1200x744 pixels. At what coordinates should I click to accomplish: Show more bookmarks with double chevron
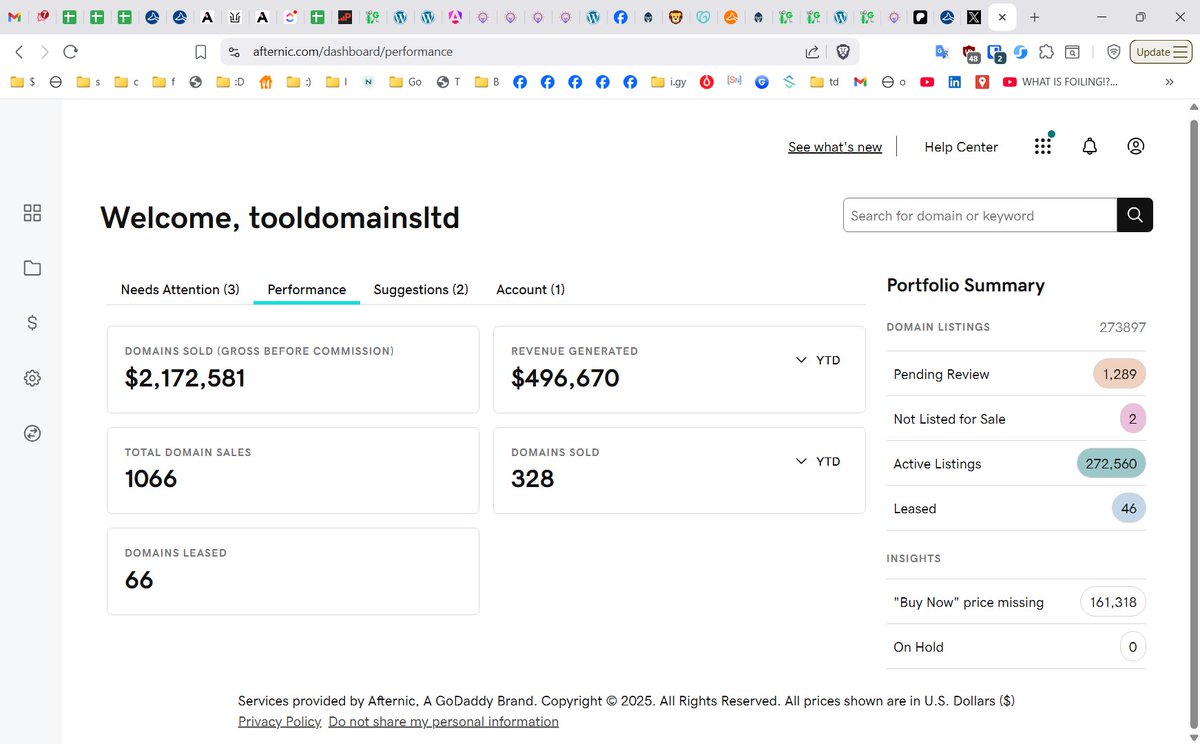click(1169, 82)
